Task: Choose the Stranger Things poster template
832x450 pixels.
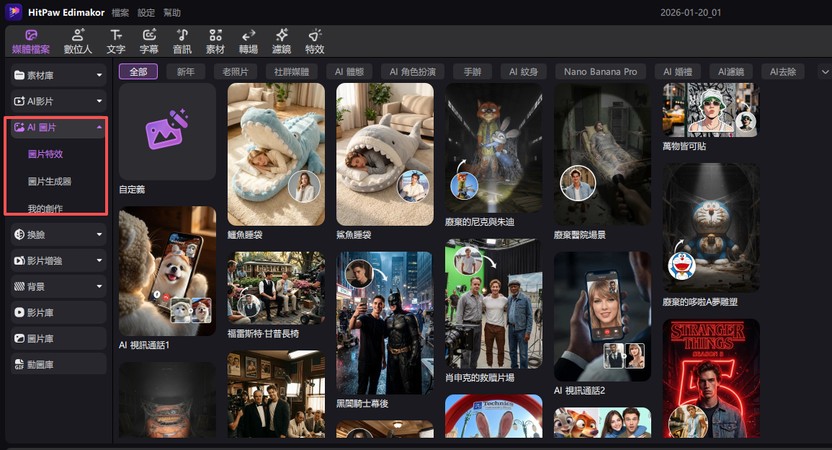Action: pos(711,378)
